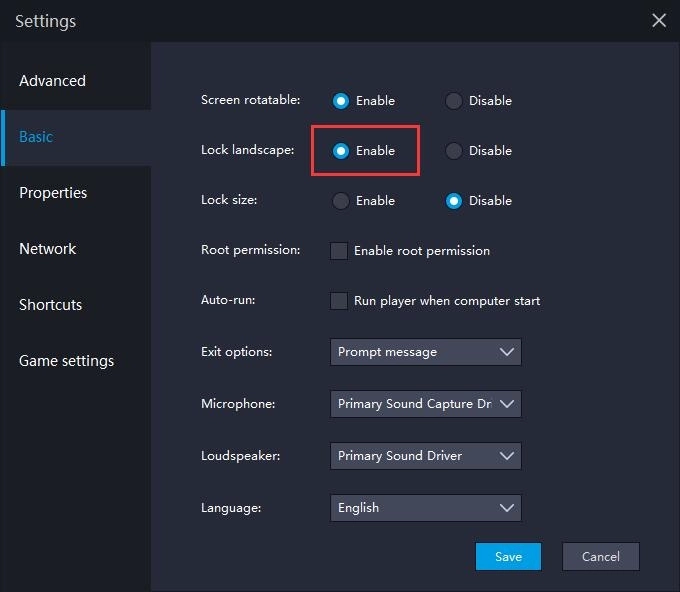Open the Language dropdown

pos(425,508)
